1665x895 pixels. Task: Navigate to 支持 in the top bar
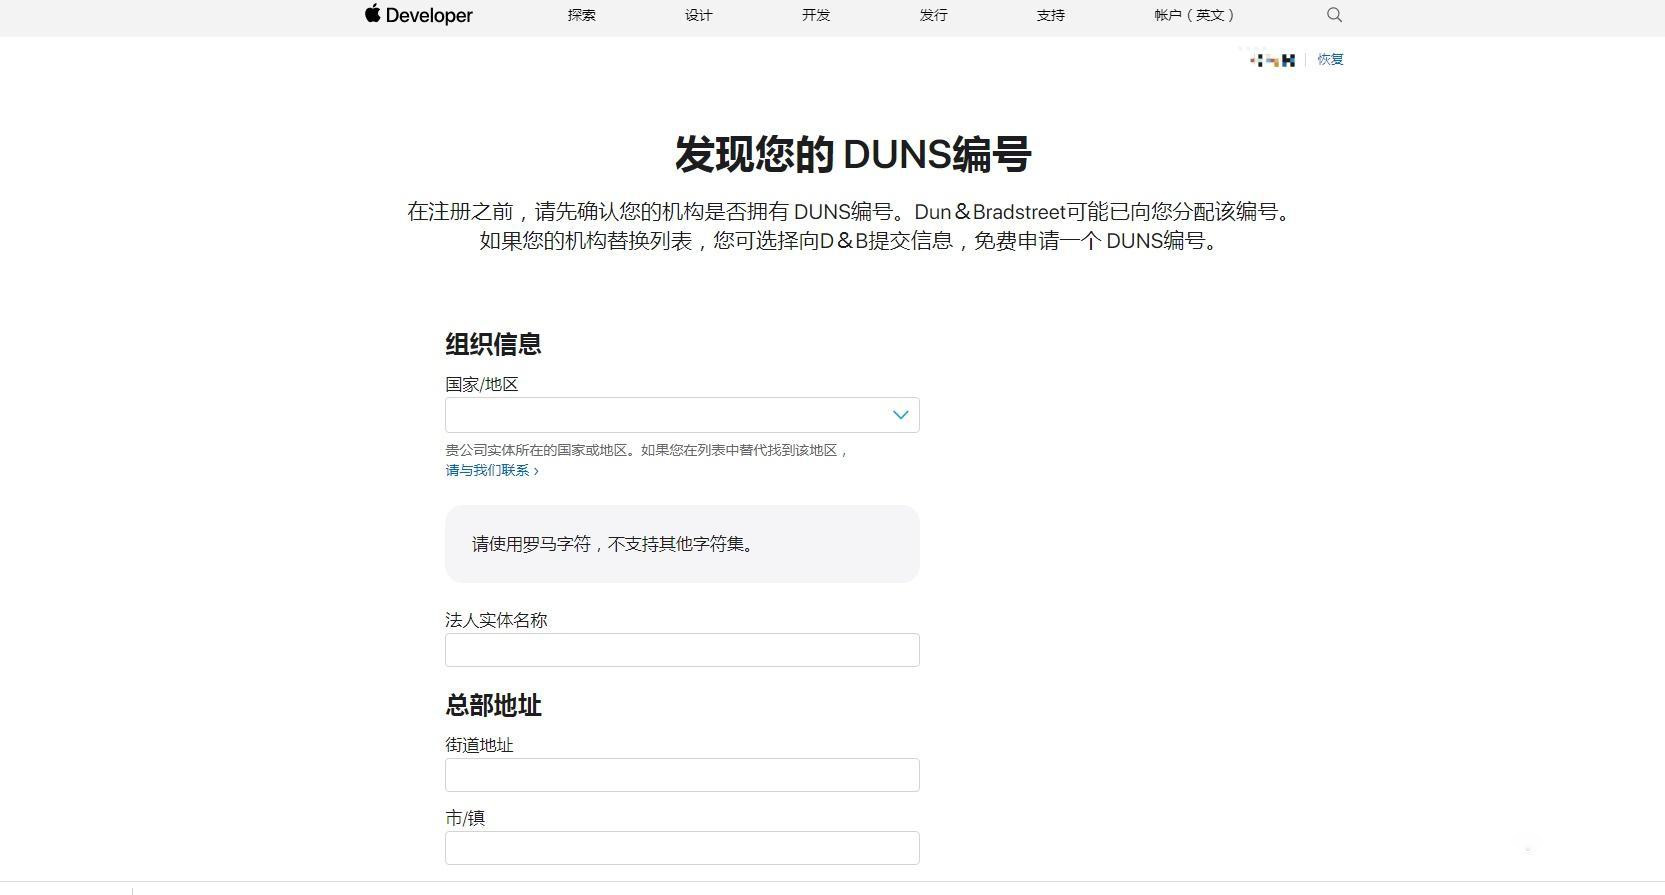(x=1050, y=15)
